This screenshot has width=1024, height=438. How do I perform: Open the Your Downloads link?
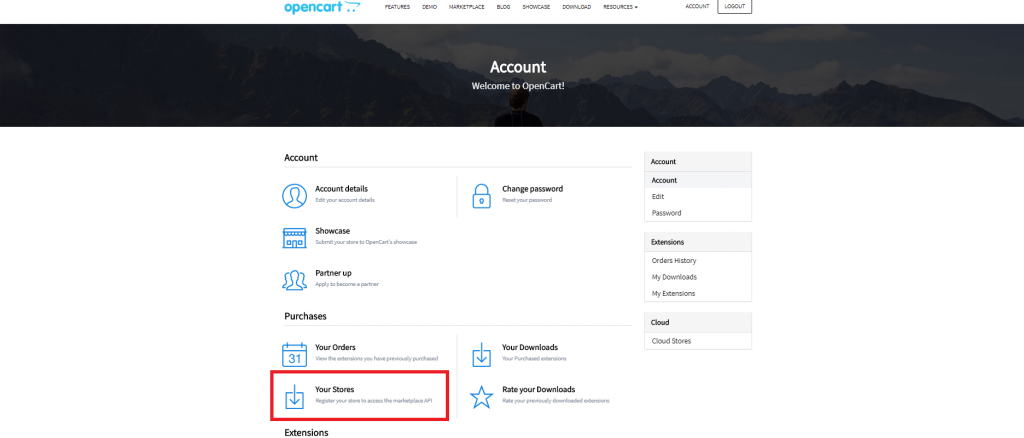point(530,347)
